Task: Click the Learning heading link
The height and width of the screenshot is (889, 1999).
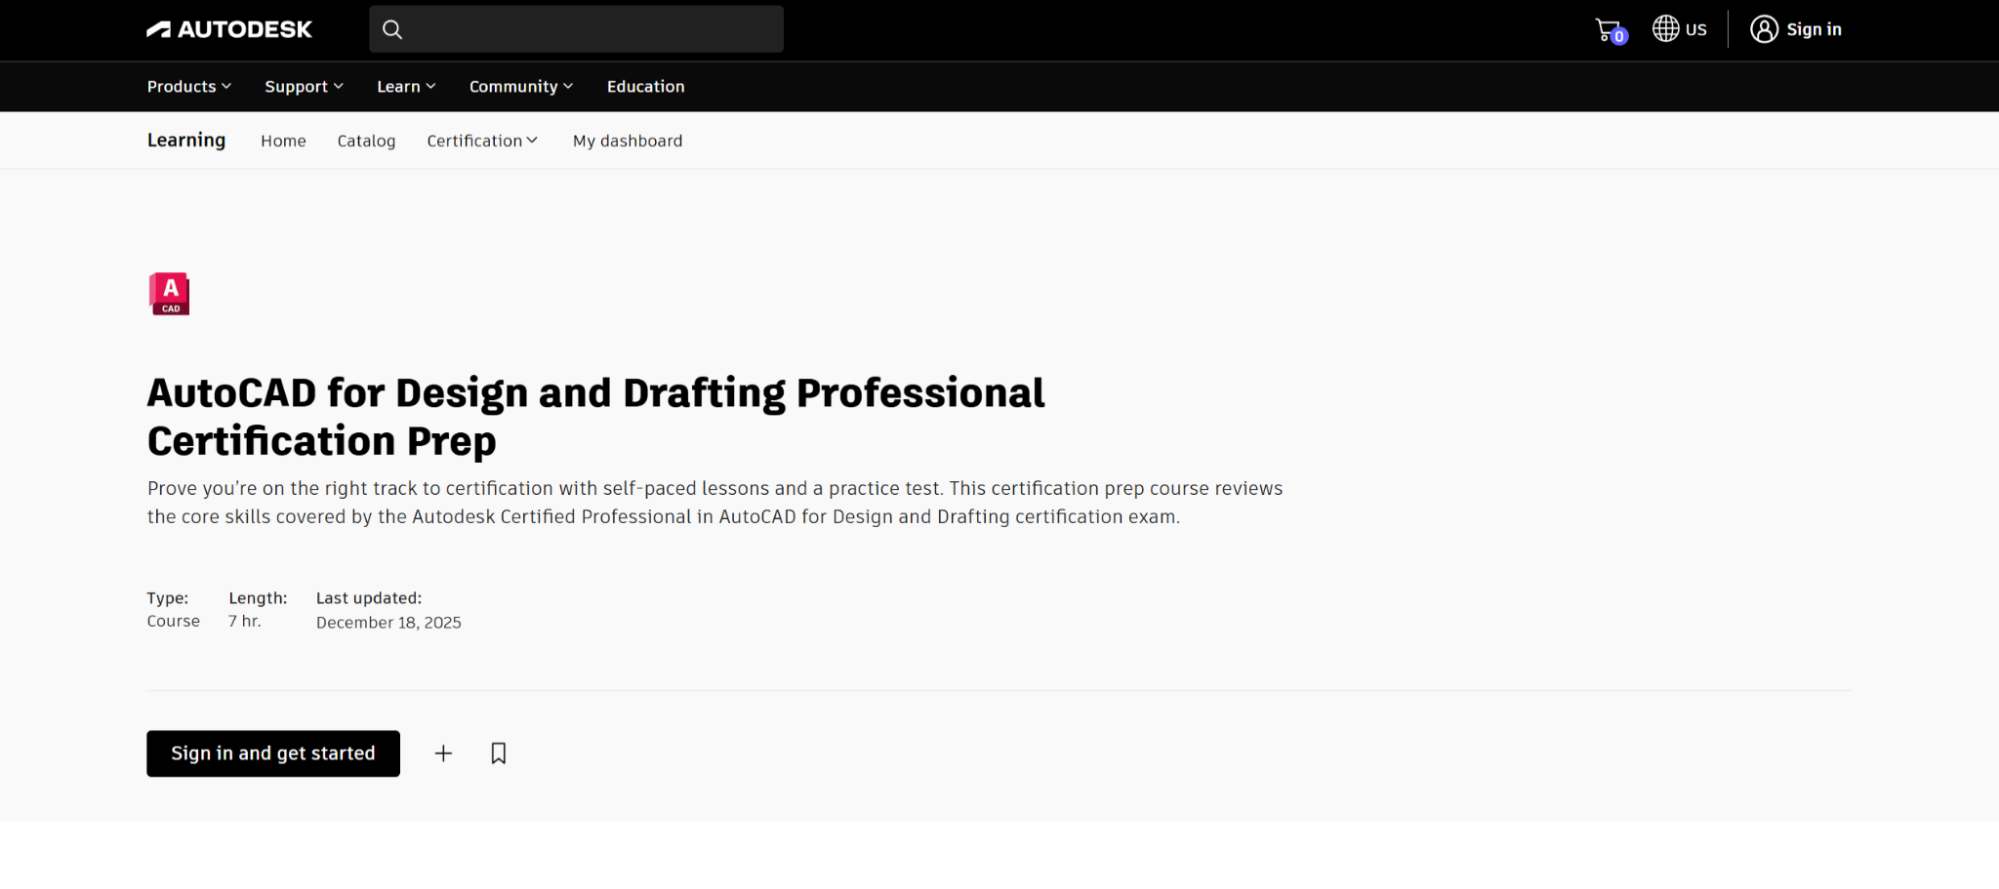Action: (186, 140)
